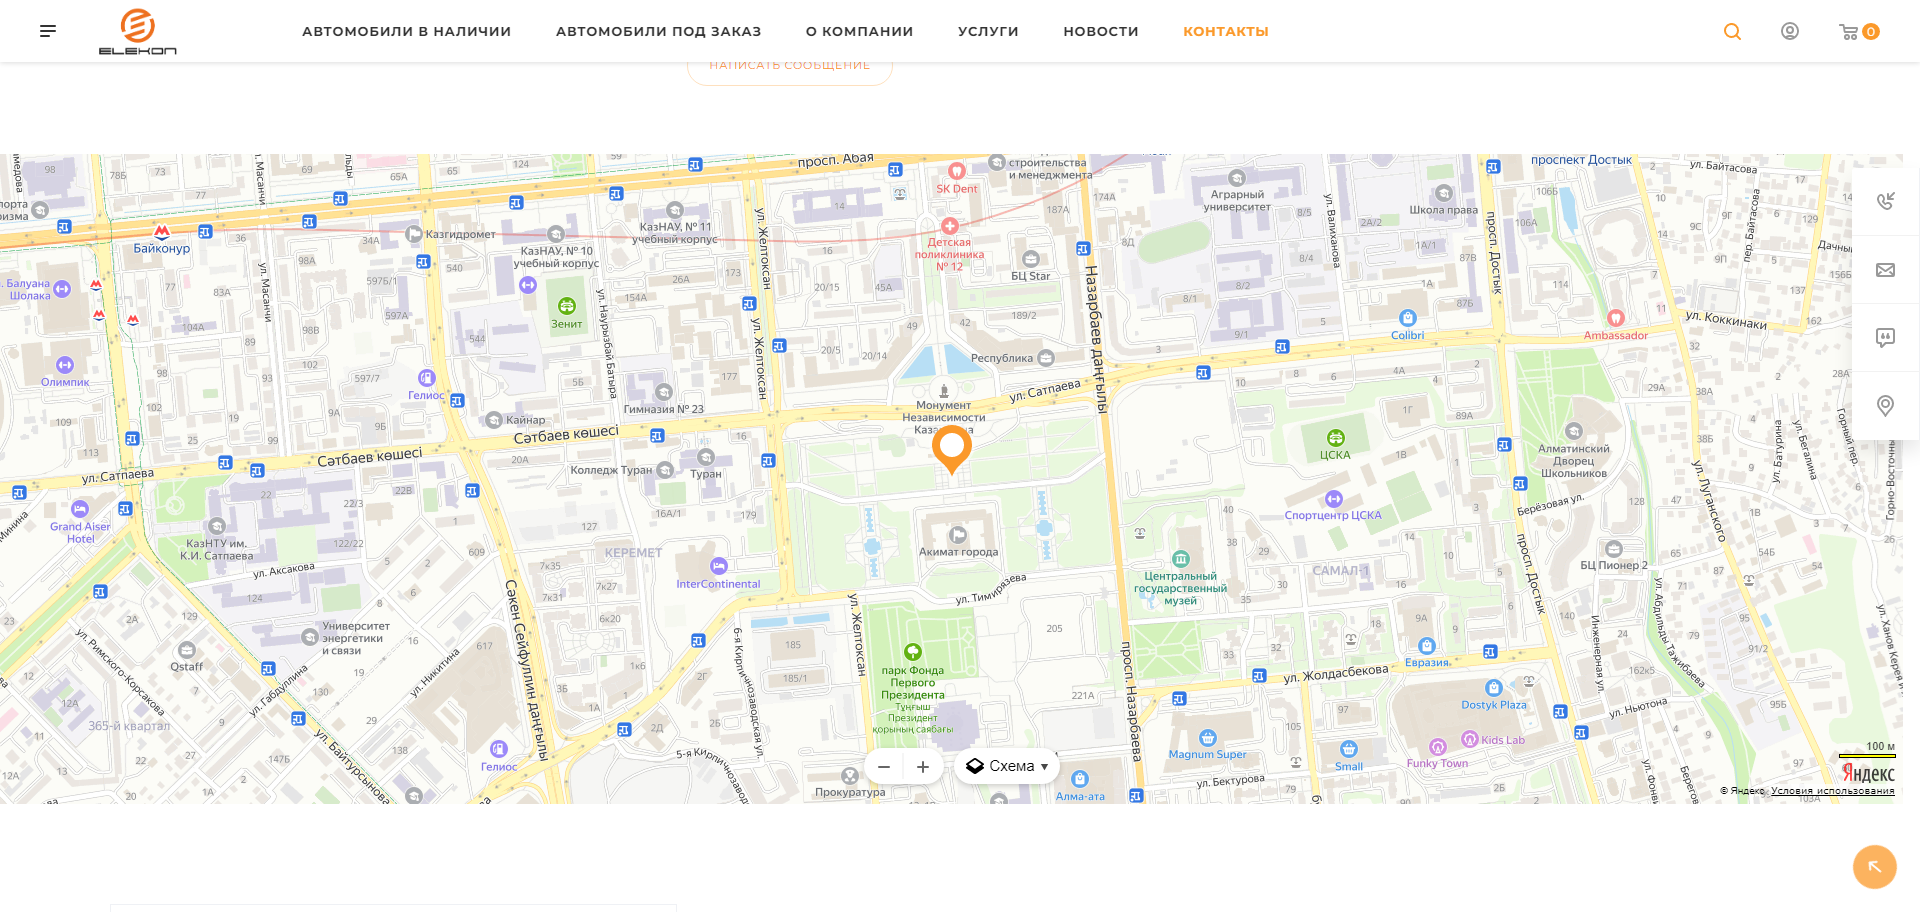Zoom in the map with plus button
Image resolution: width=1920 pixels, height=912 pixels.
[923, 767]
